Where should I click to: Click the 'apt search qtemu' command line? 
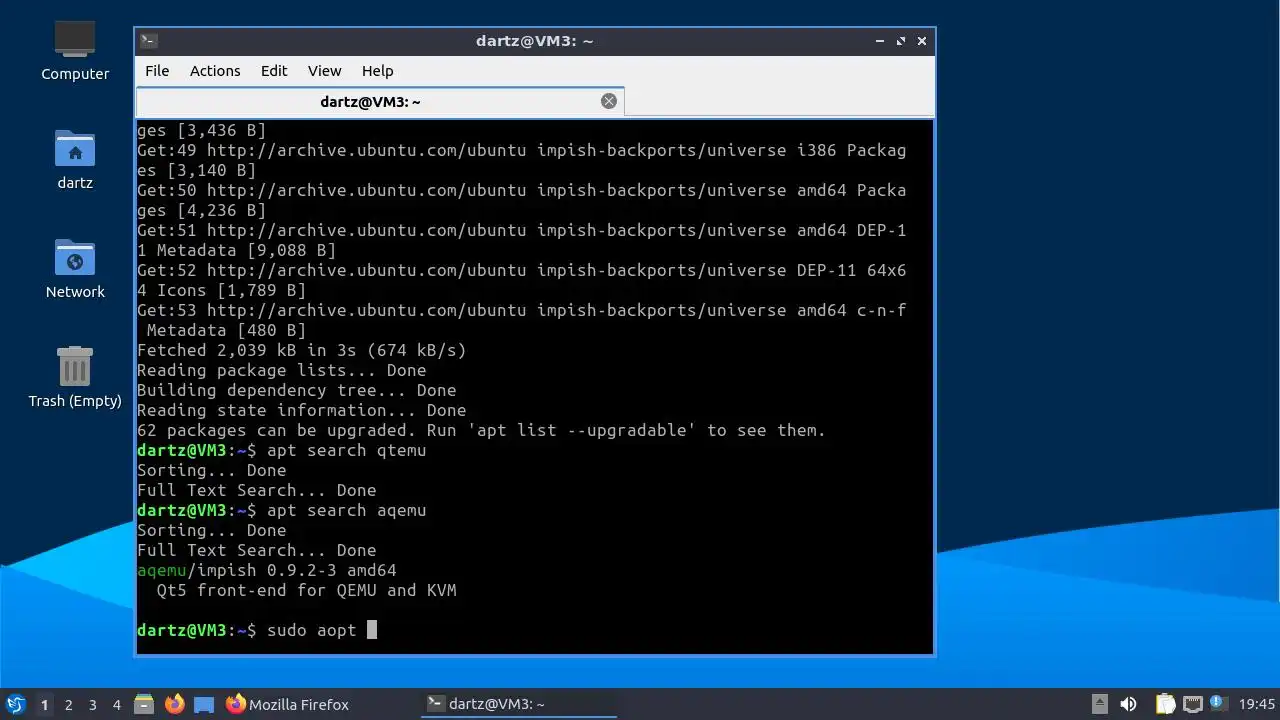point(282,450)
